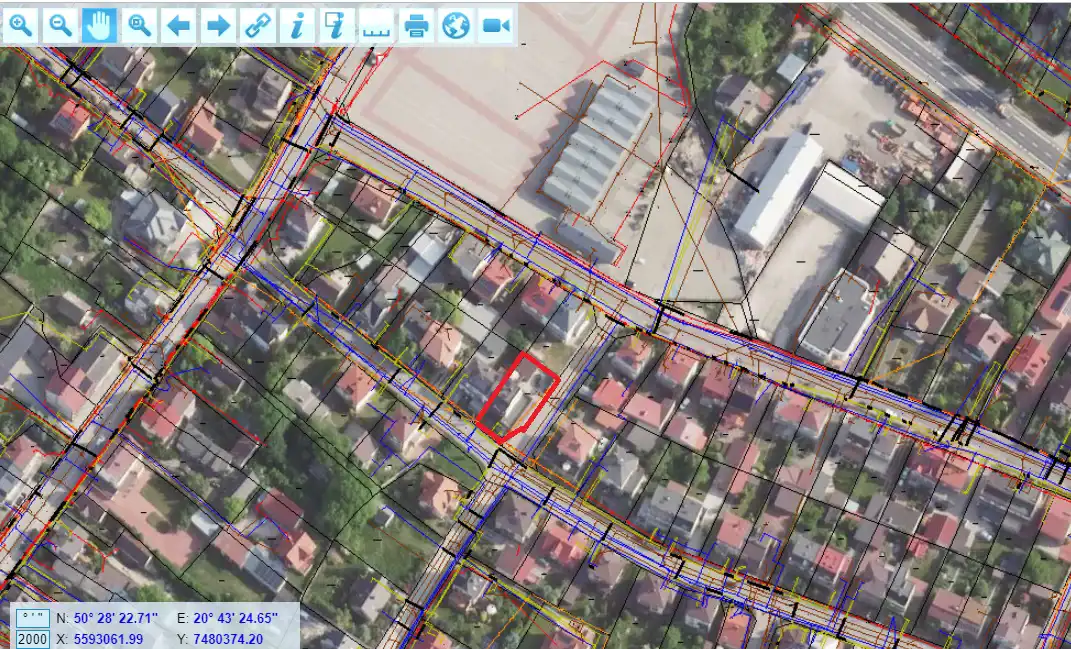Viewport: 1071px width, 649px height.
Task: Click the red highlighted parcel on map
Action: 517,397
